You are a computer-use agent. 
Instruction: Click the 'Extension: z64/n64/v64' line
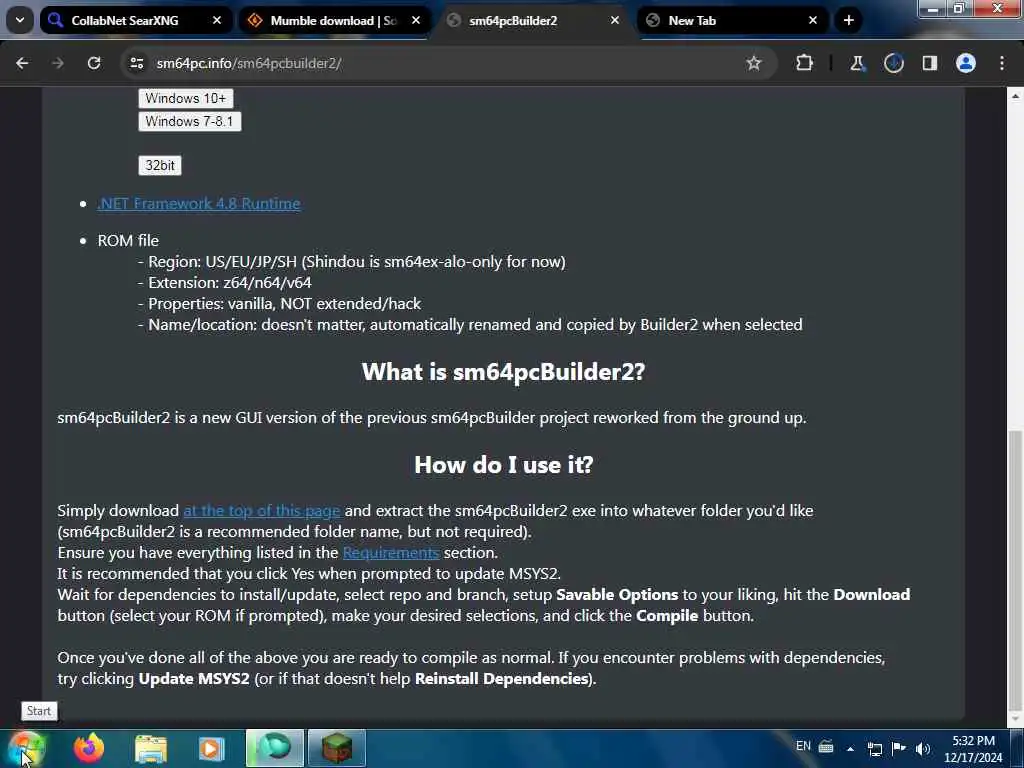(225, 283)
